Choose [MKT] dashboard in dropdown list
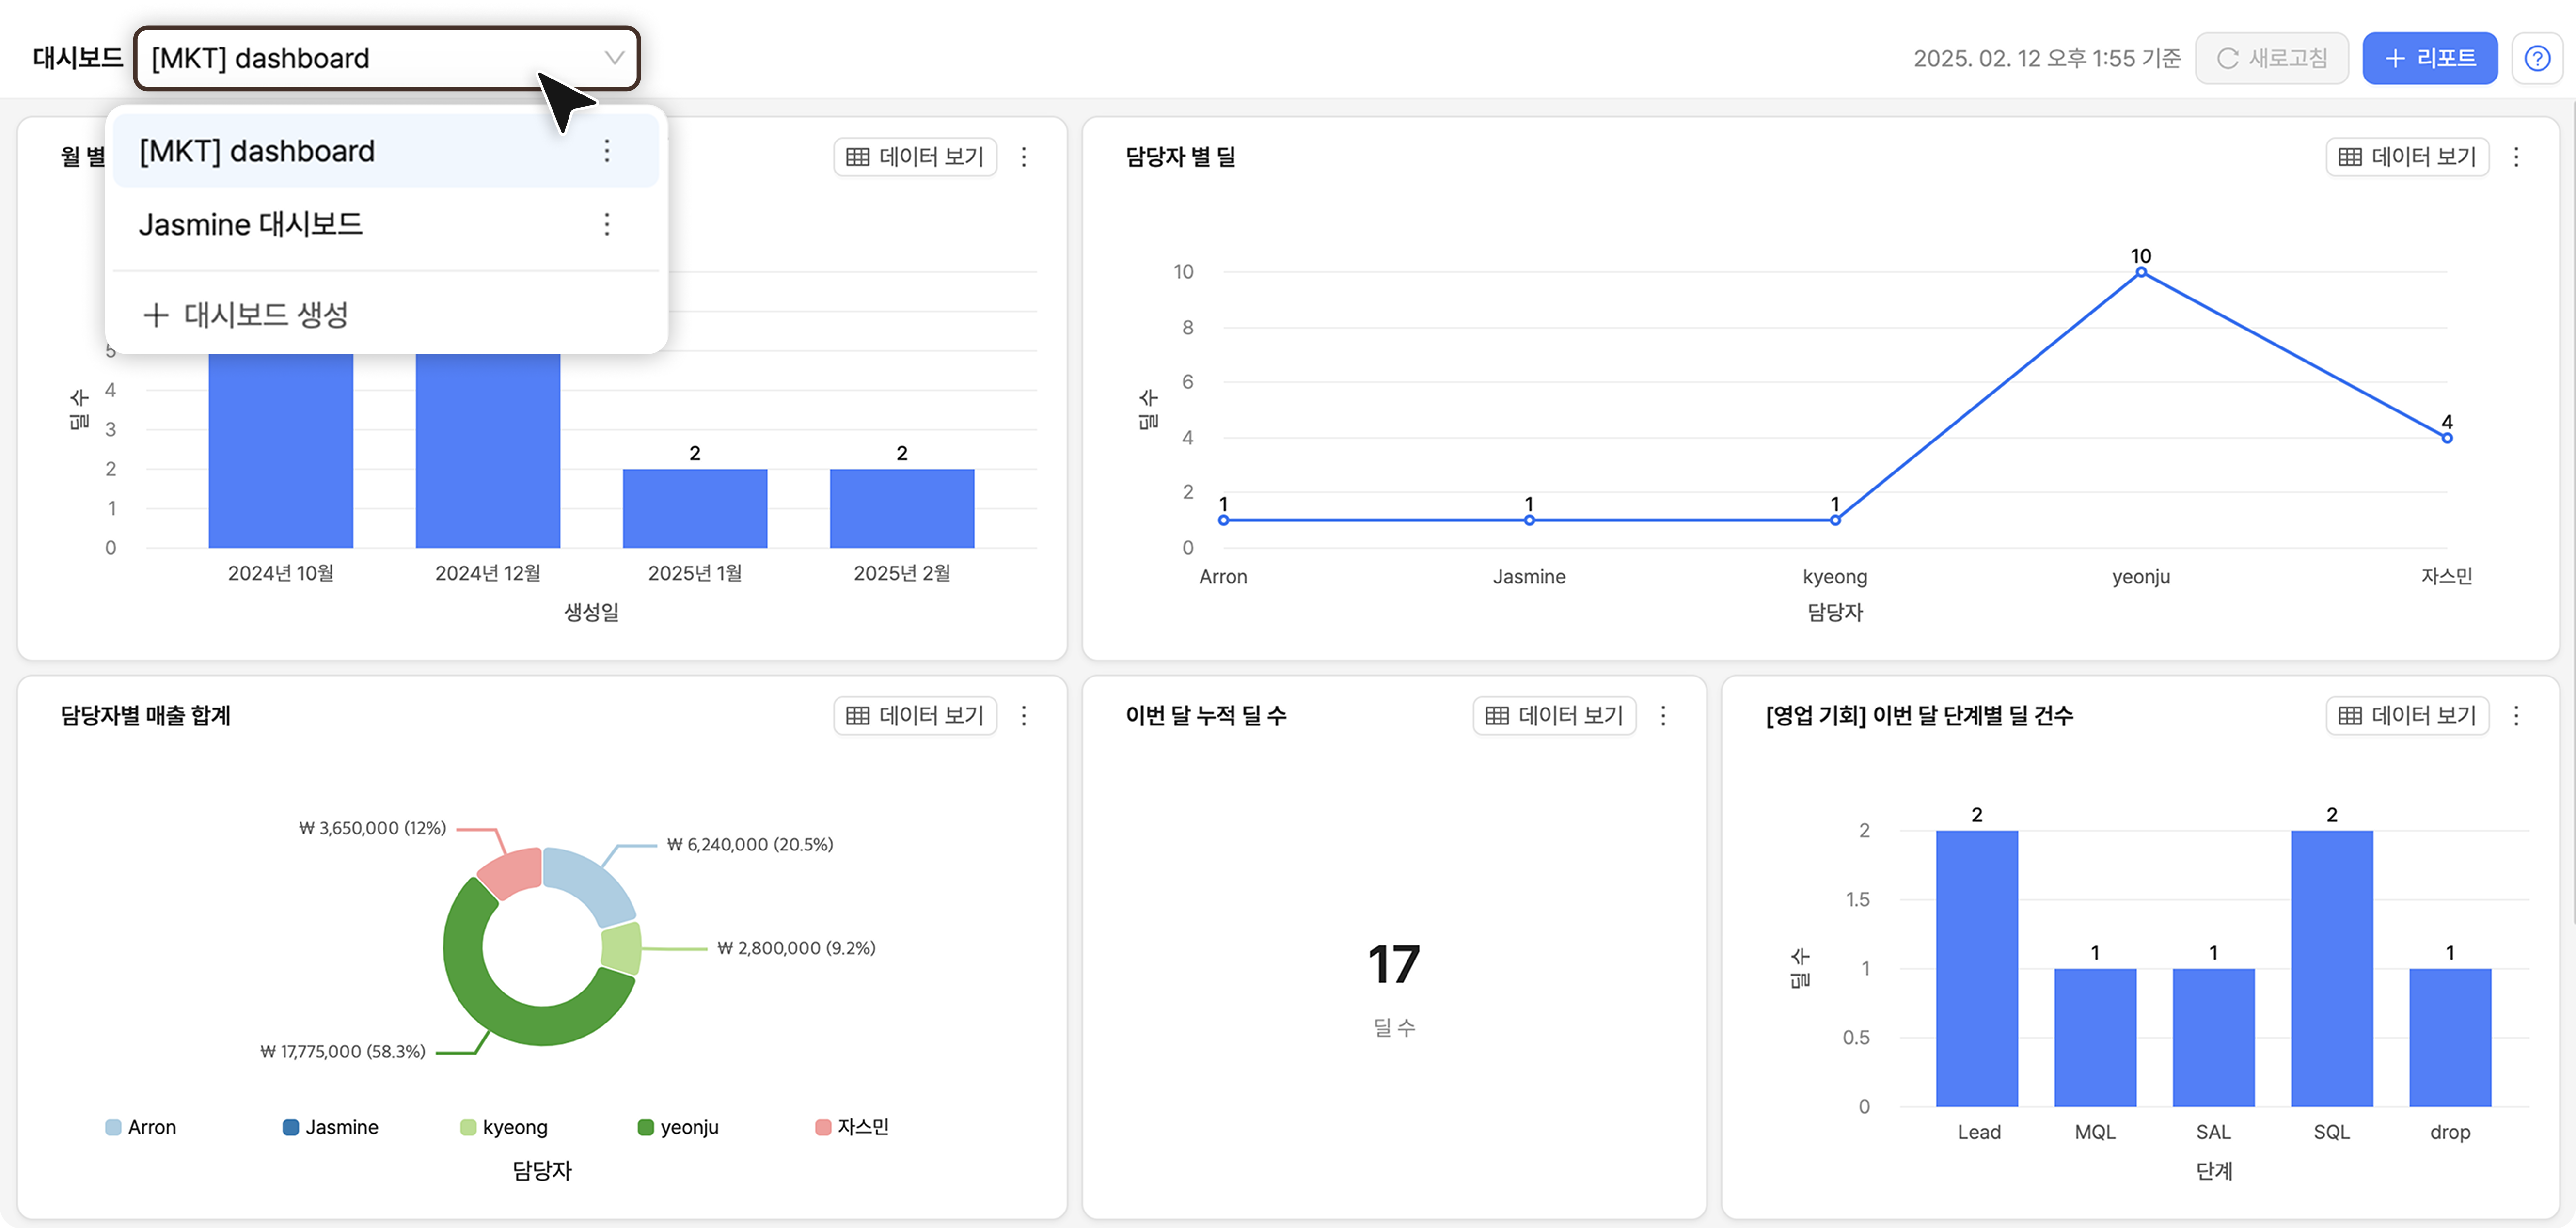 pyautogui.click(x=257, y=151)
